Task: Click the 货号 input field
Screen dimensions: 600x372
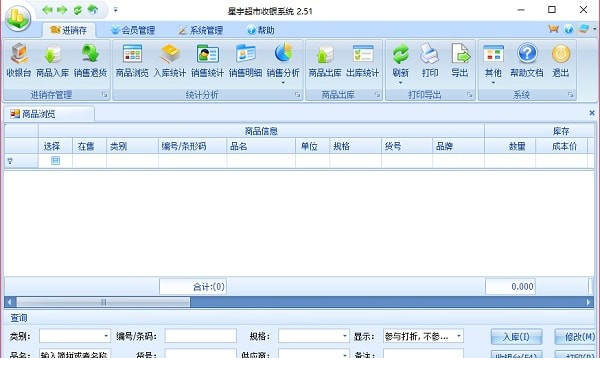Action: point(201,354)
